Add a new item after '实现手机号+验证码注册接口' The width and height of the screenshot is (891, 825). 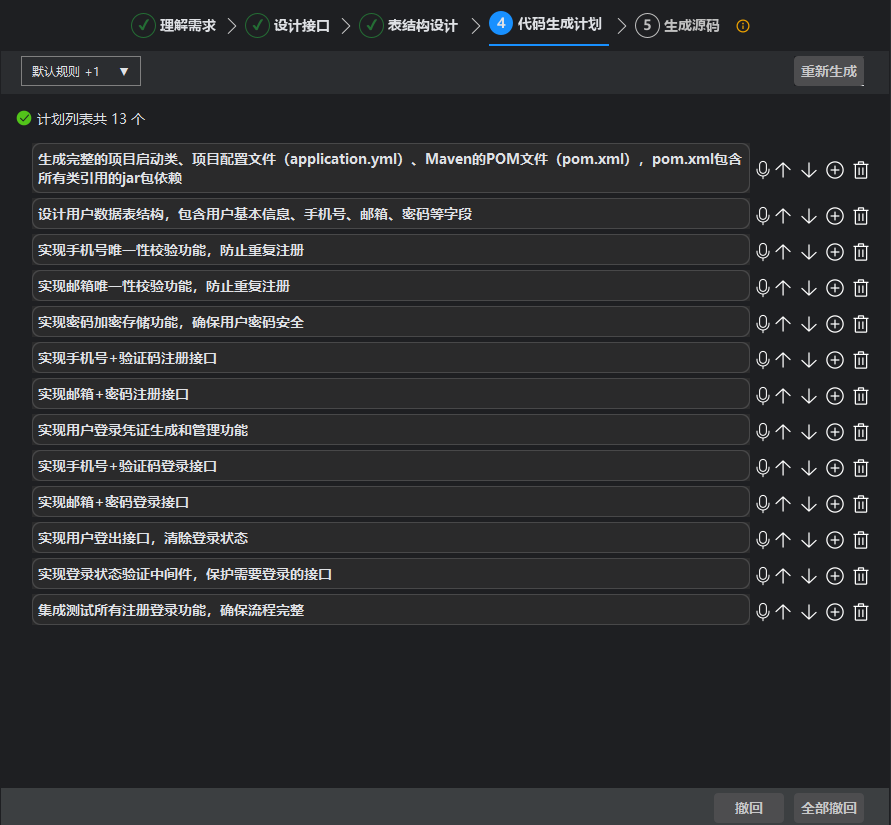tap(835, 360)
